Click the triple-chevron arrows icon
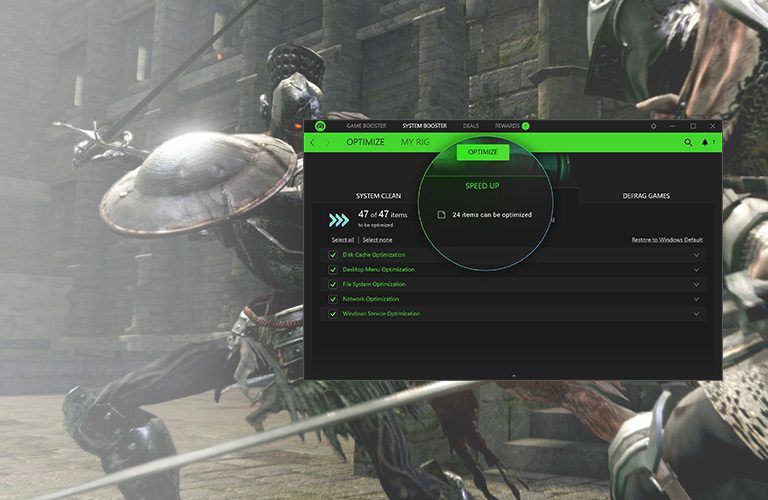Image resolution: width=768 pixels, height=500 pixels. (x=339, y=220)
